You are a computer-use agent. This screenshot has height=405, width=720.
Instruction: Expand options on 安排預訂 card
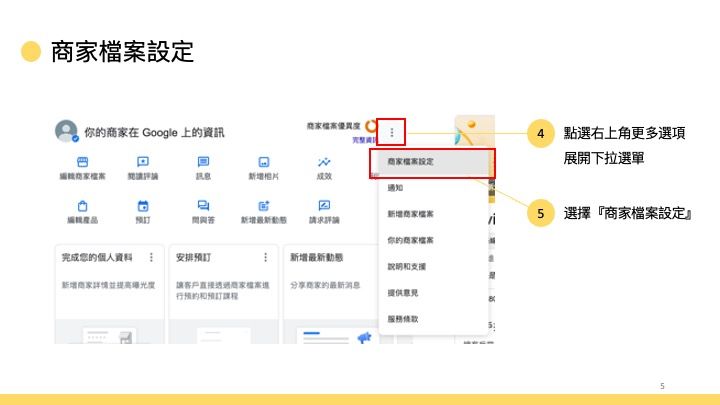point(265,257)
